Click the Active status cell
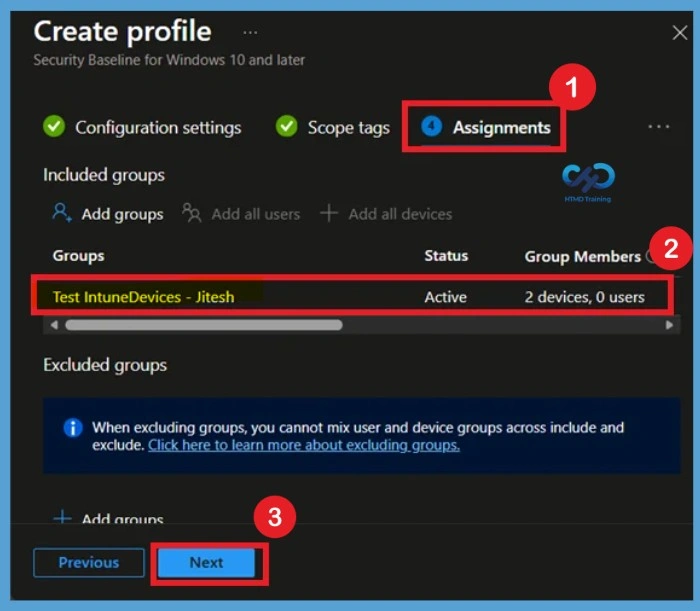The height and width of the screenshot is (611, 700). pos(446,297)
